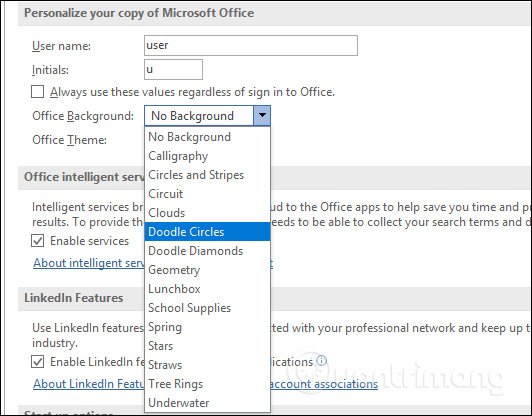The height and width of the screenshot is (416, 532).
Task: Pick Straws background option
Action: [x=207, y=365]
